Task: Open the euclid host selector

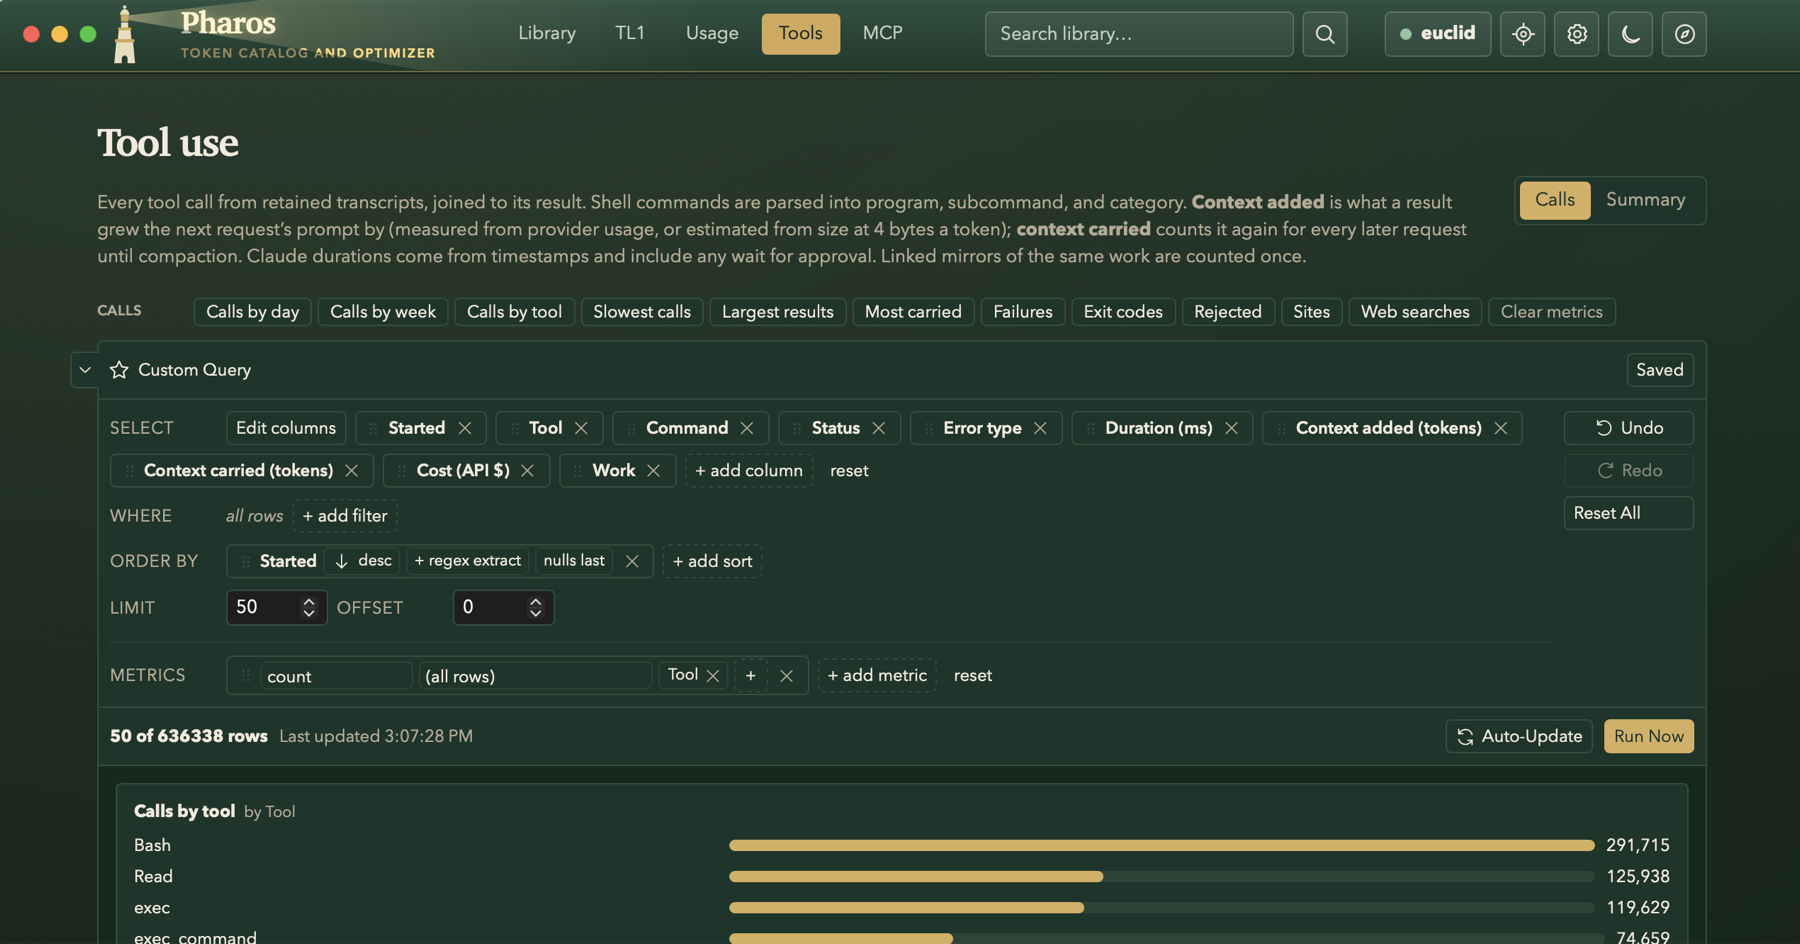Action: 1437,34
